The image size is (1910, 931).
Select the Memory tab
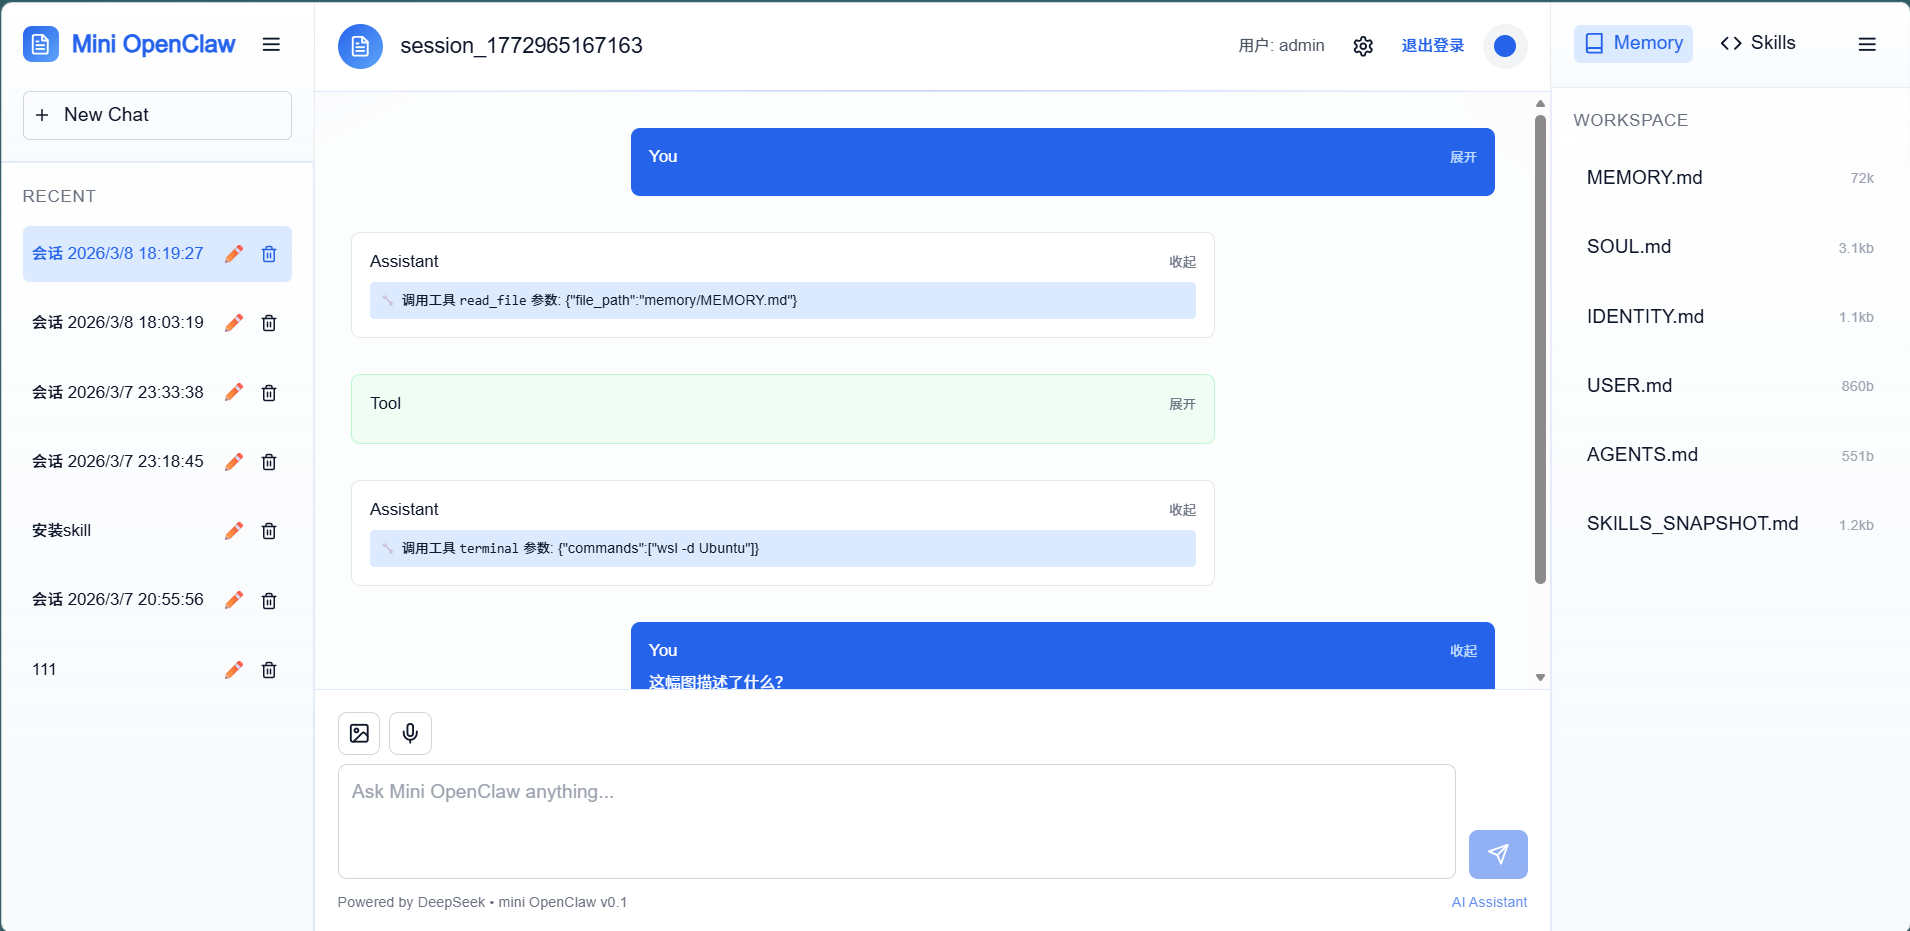pyautogui.click(x=1633, y=43)
